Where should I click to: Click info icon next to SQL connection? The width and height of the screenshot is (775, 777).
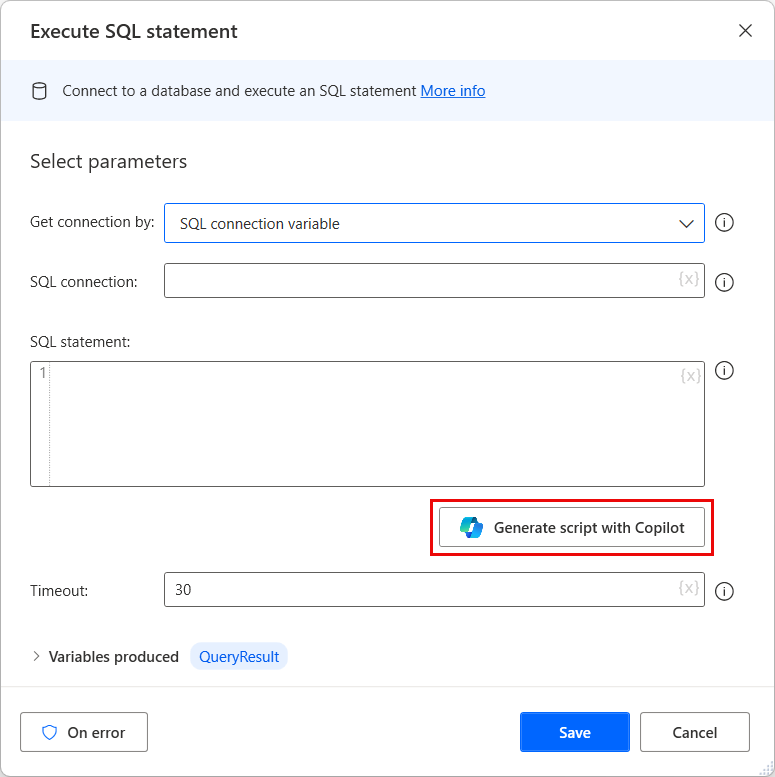tap(725, 282)
